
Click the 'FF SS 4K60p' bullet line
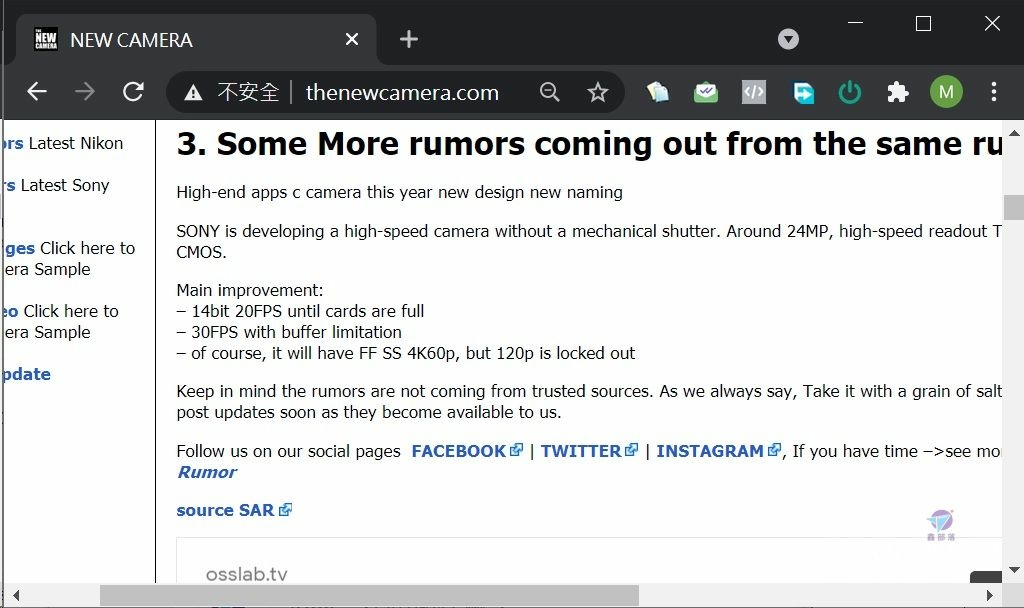[x=406, y=353]
